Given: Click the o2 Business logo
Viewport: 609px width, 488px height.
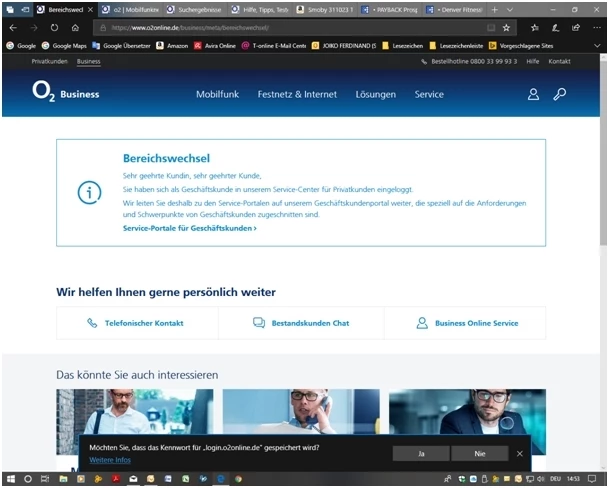Looking at the screenshot, I should (x=66, y=92).
